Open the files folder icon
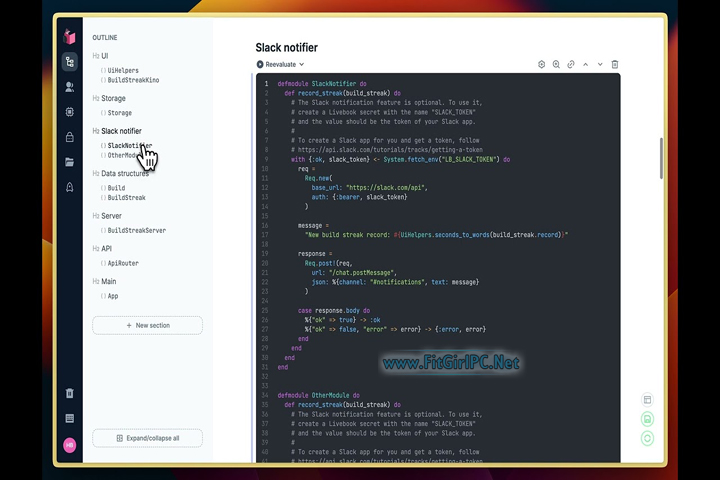720x480 pixels. click(x=69, y=162)
